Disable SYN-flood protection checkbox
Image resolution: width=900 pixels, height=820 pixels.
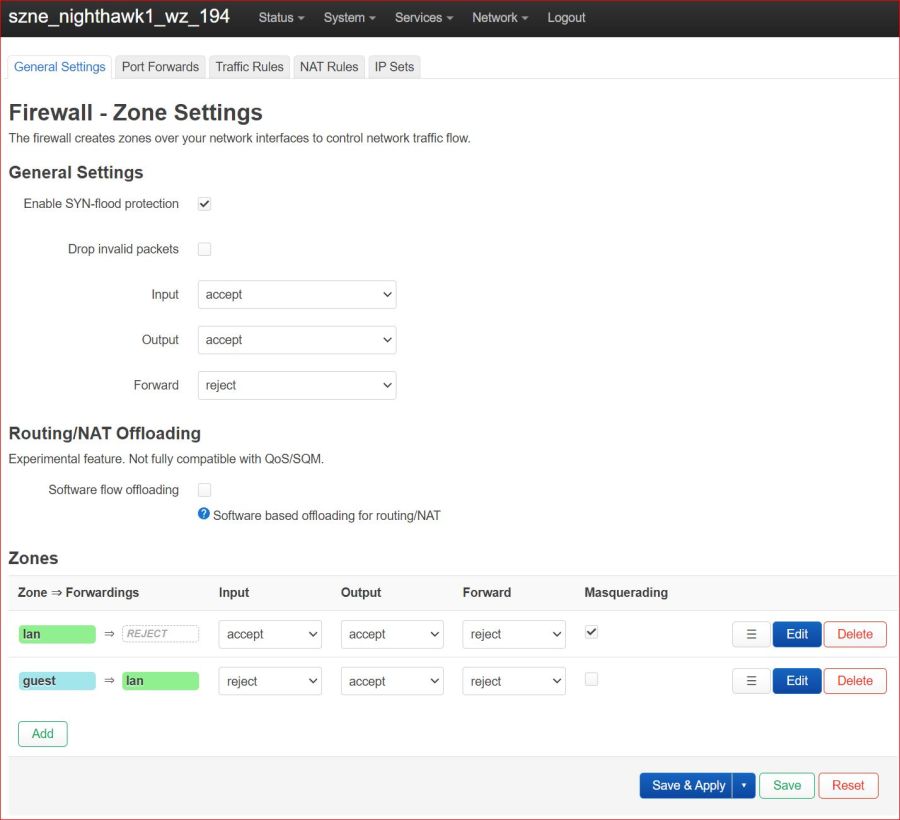click(x=204, y=204)
